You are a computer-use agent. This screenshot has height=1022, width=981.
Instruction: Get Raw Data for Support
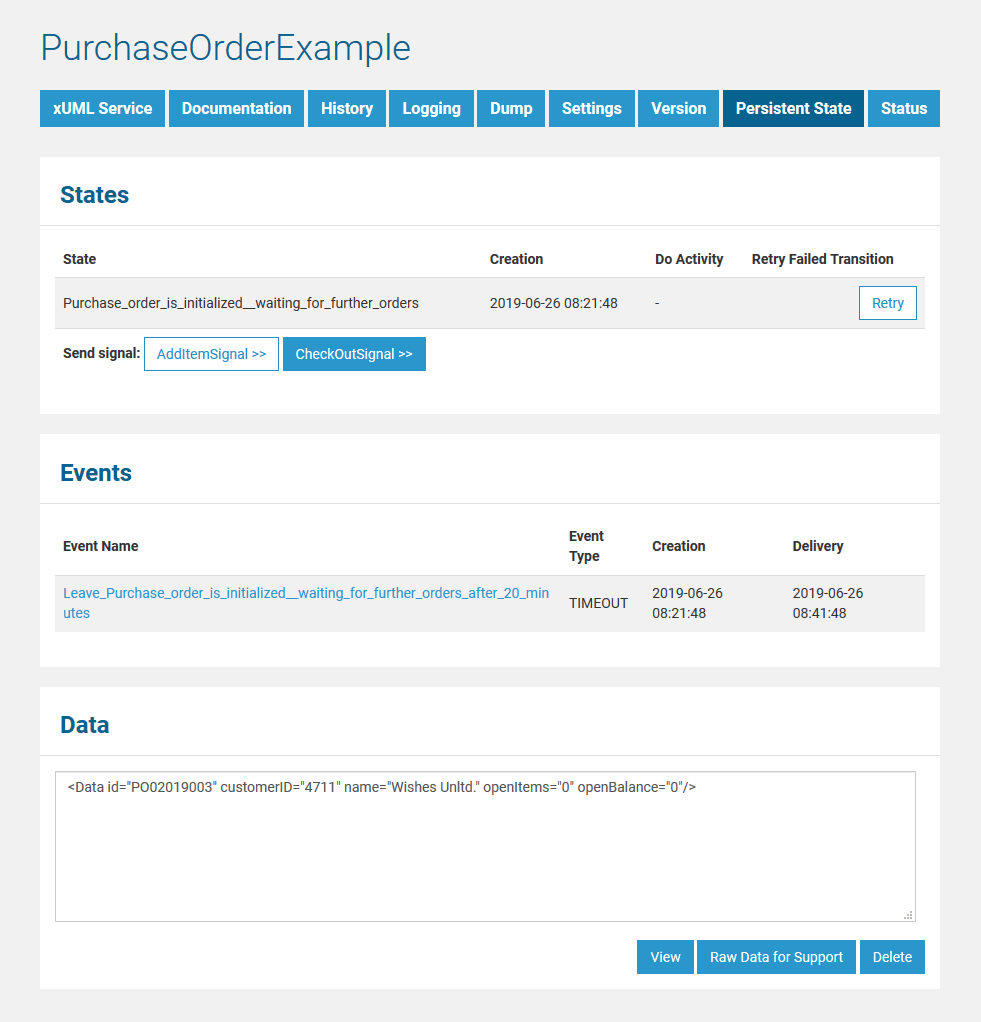pos(776,957)
